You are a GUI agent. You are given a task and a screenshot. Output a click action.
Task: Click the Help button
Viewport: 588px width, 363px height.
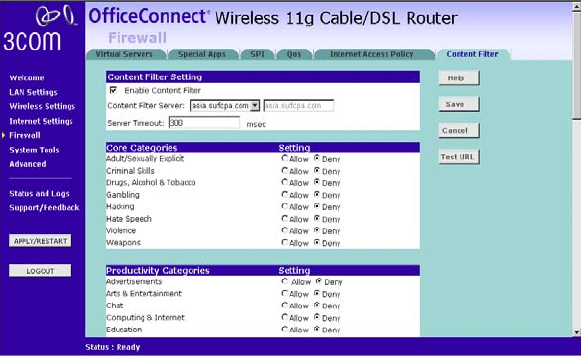(459, 78)
